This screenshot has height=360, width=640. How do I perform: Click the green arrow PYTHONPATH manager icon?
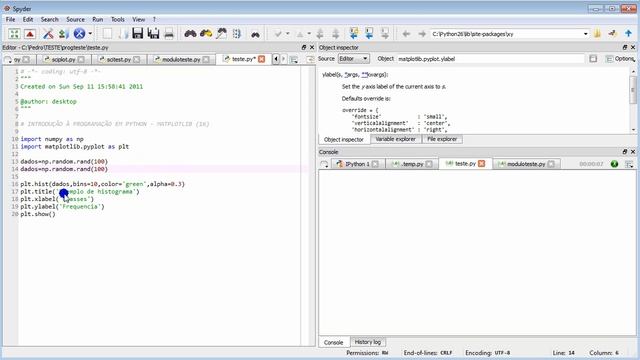coord(63,34)
